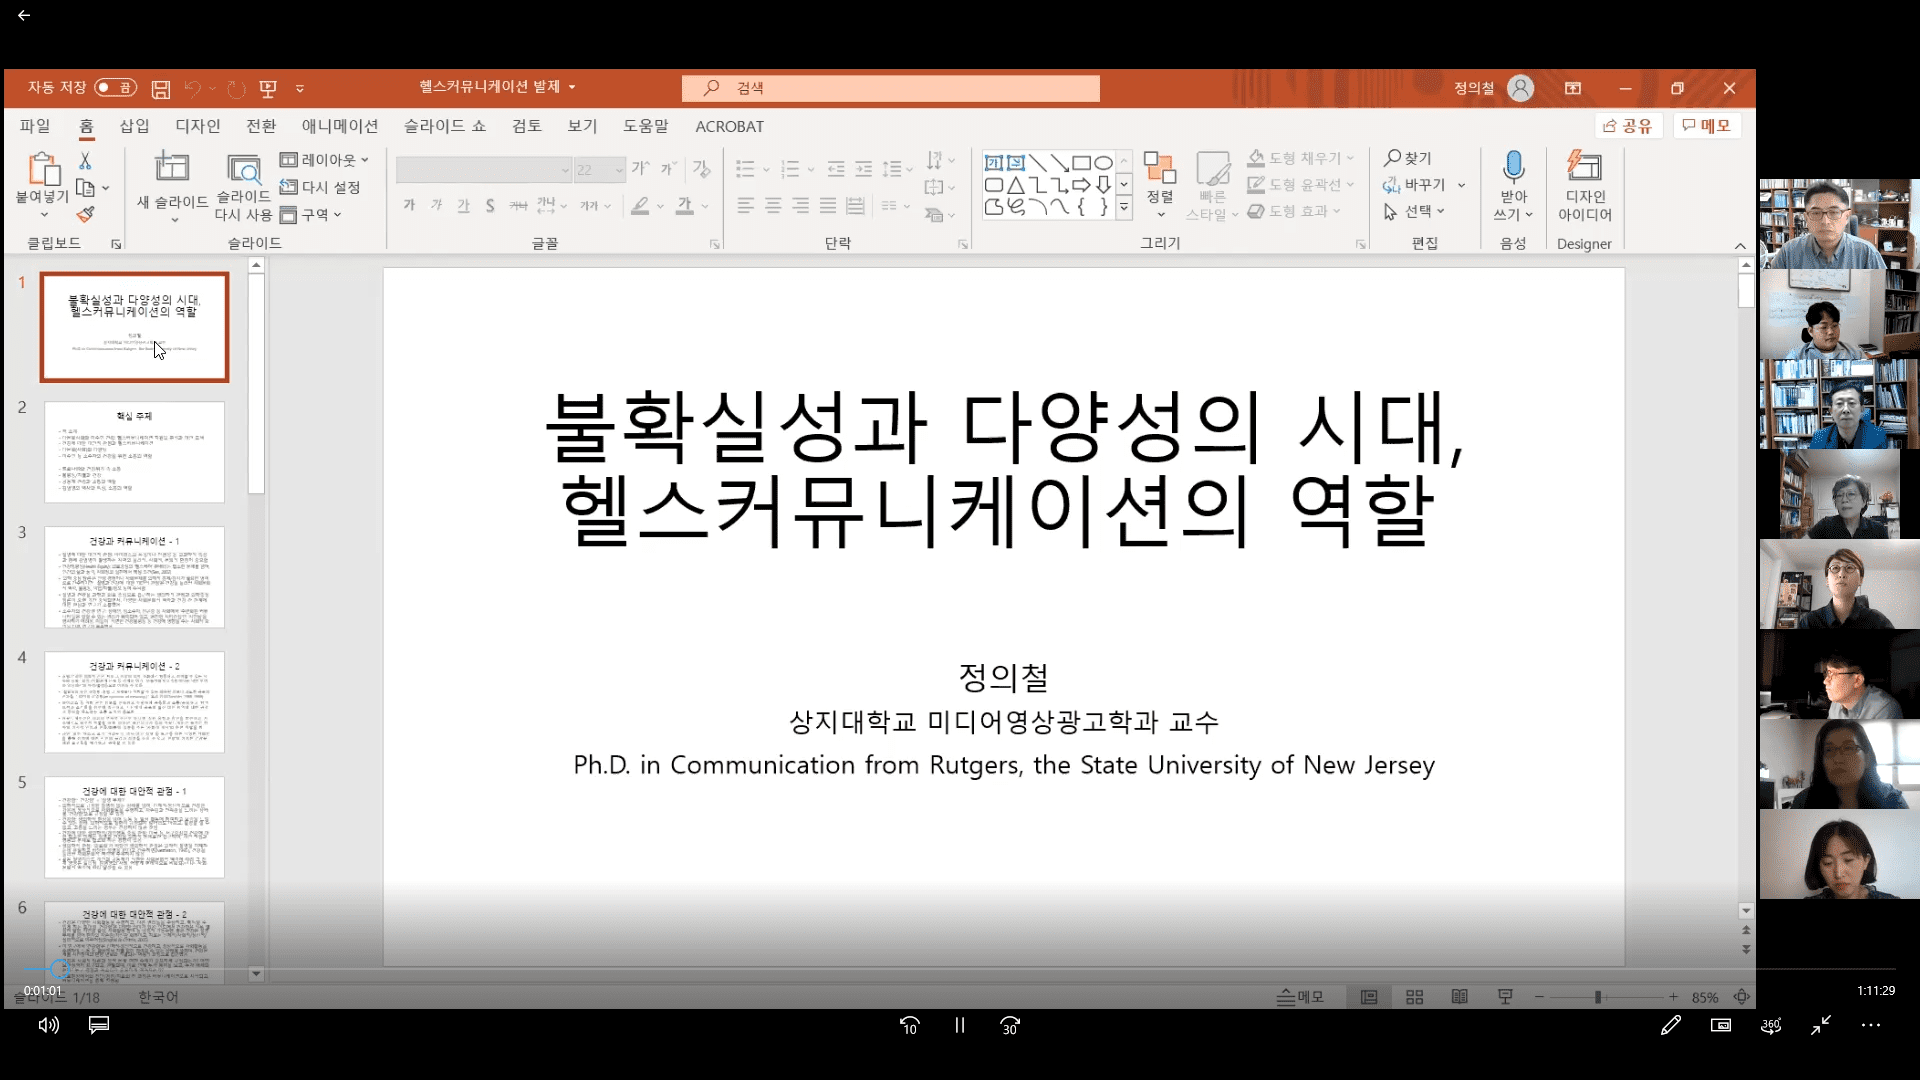Open Designer ideas (디자인 아이디어)

coord(1584,186)
